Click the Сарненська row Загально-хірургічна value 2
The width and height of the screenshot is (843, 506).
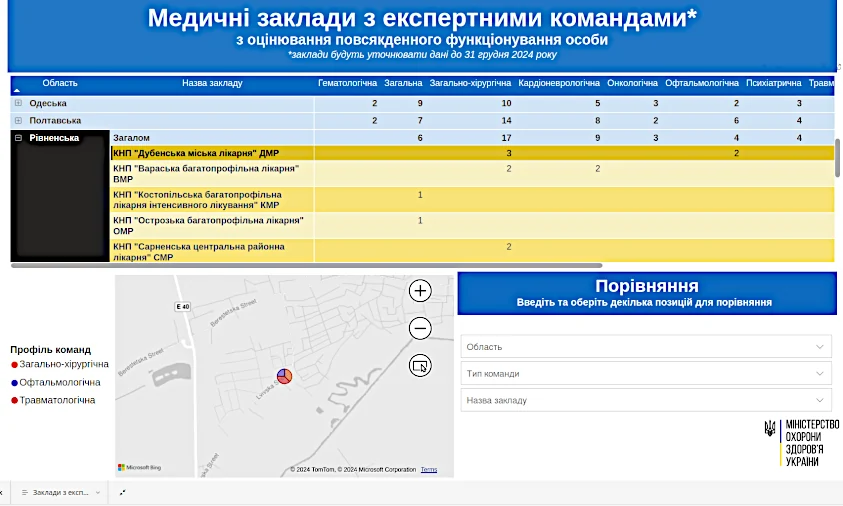pyautogui.click(x=509, y=246)
